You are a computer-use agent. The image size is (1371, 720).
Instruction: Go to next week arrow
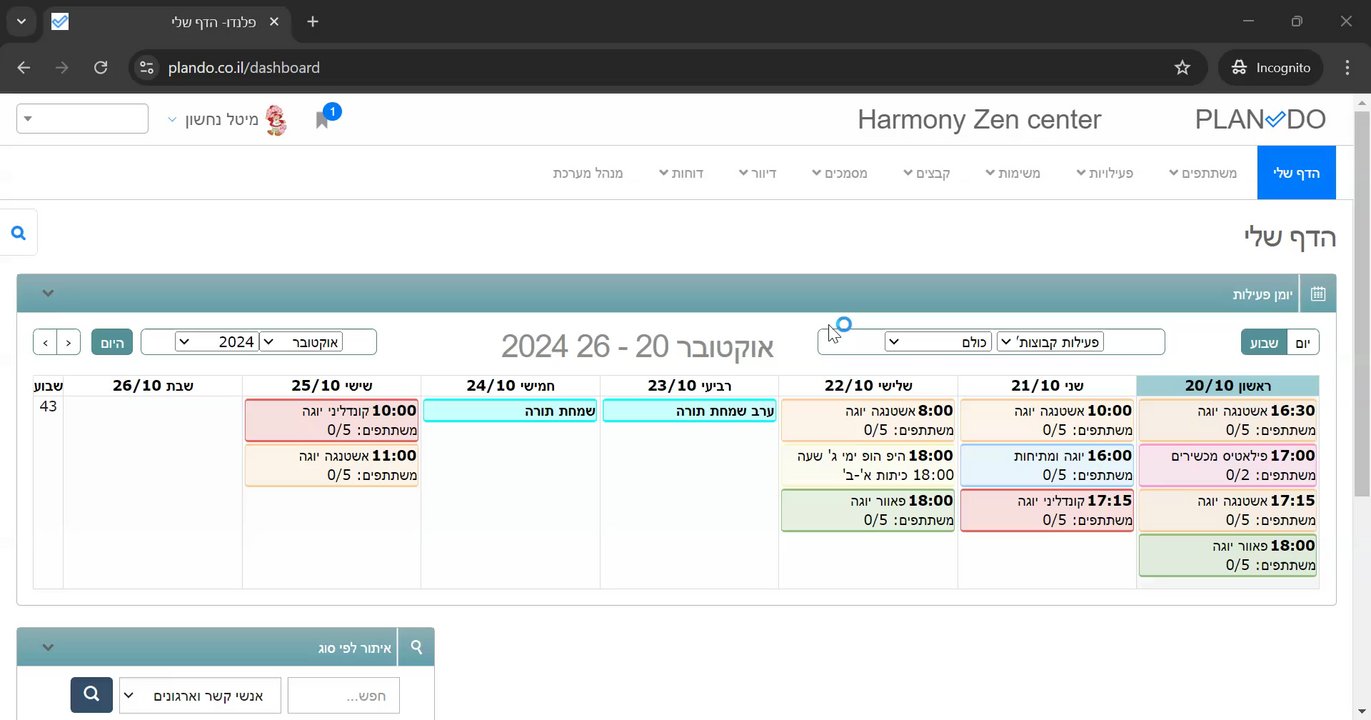tap(44, 342)
